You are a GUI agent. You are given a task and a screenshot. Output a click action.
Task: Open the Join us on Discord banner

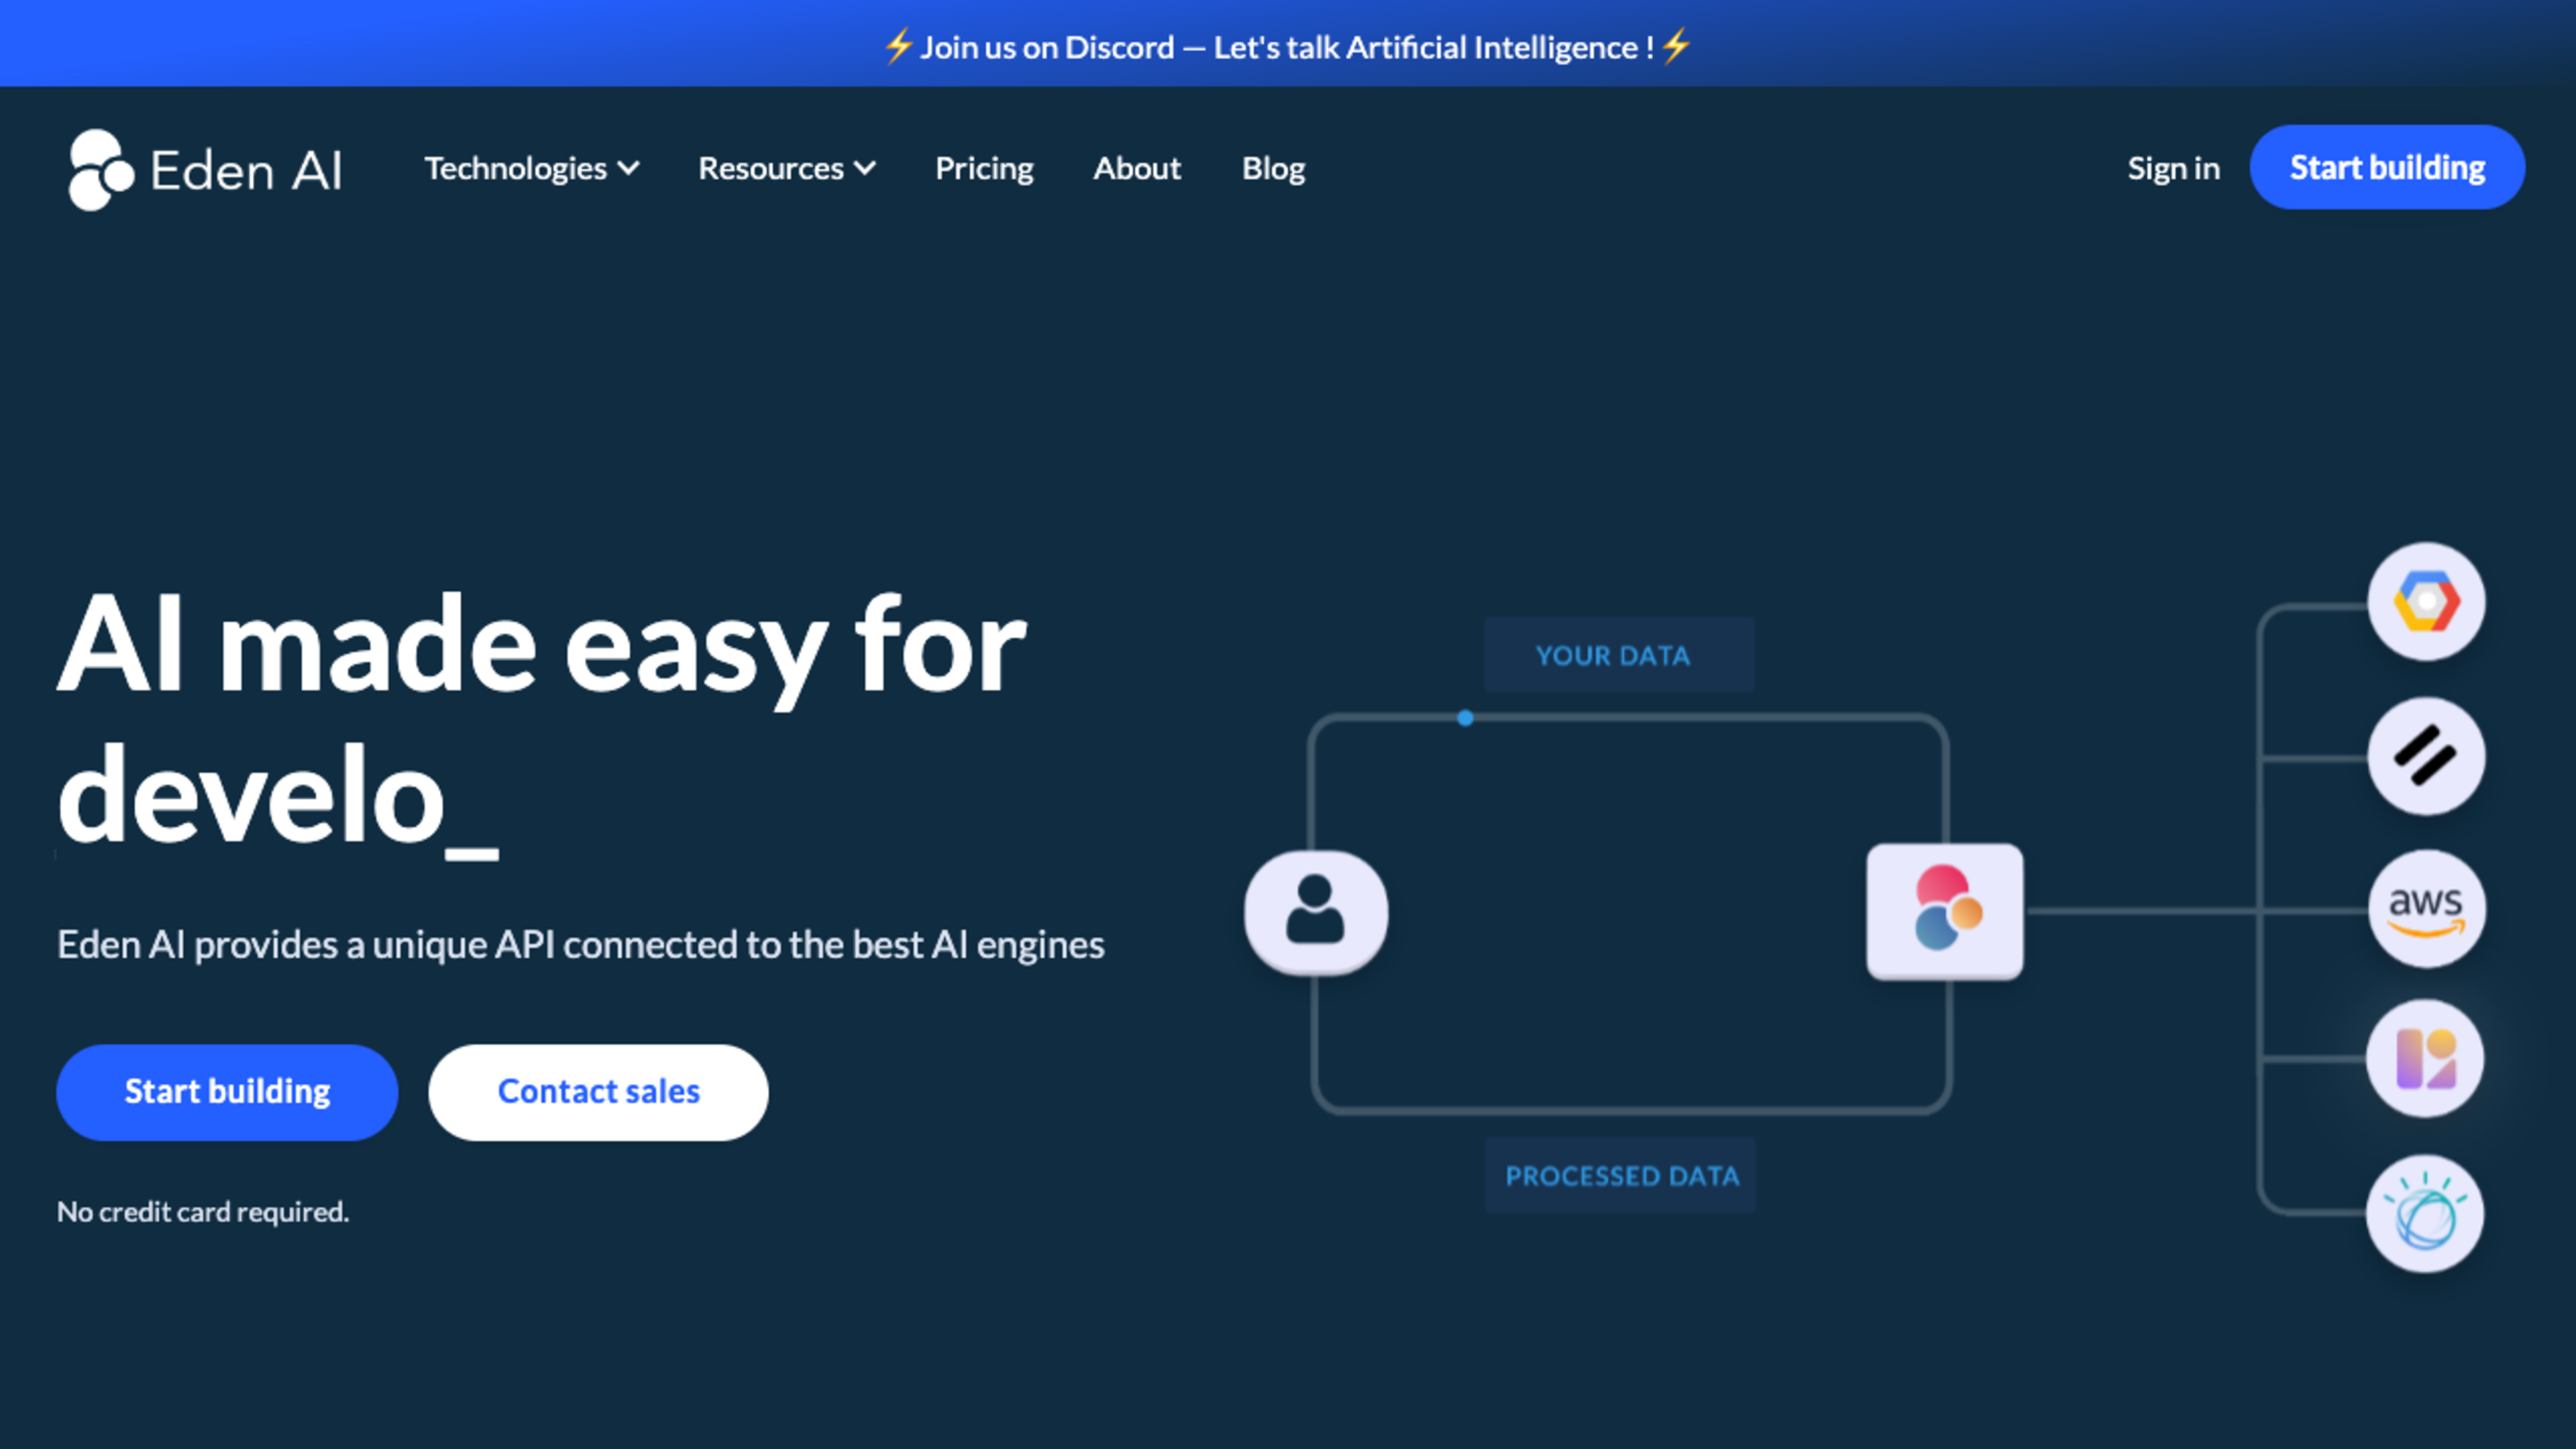point(1287,46)
